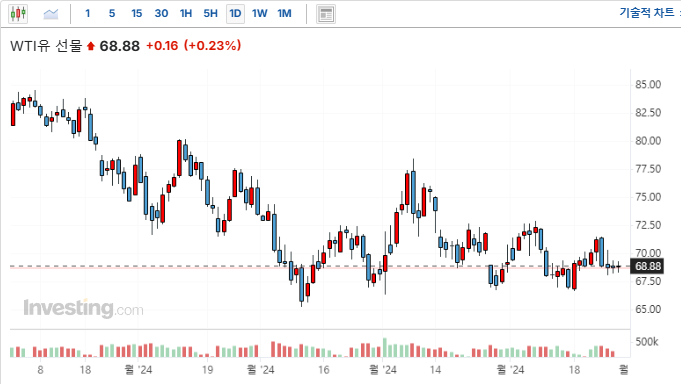Click the 68.88 price marker on axis
681x384 pixels.
coord(647,266)
